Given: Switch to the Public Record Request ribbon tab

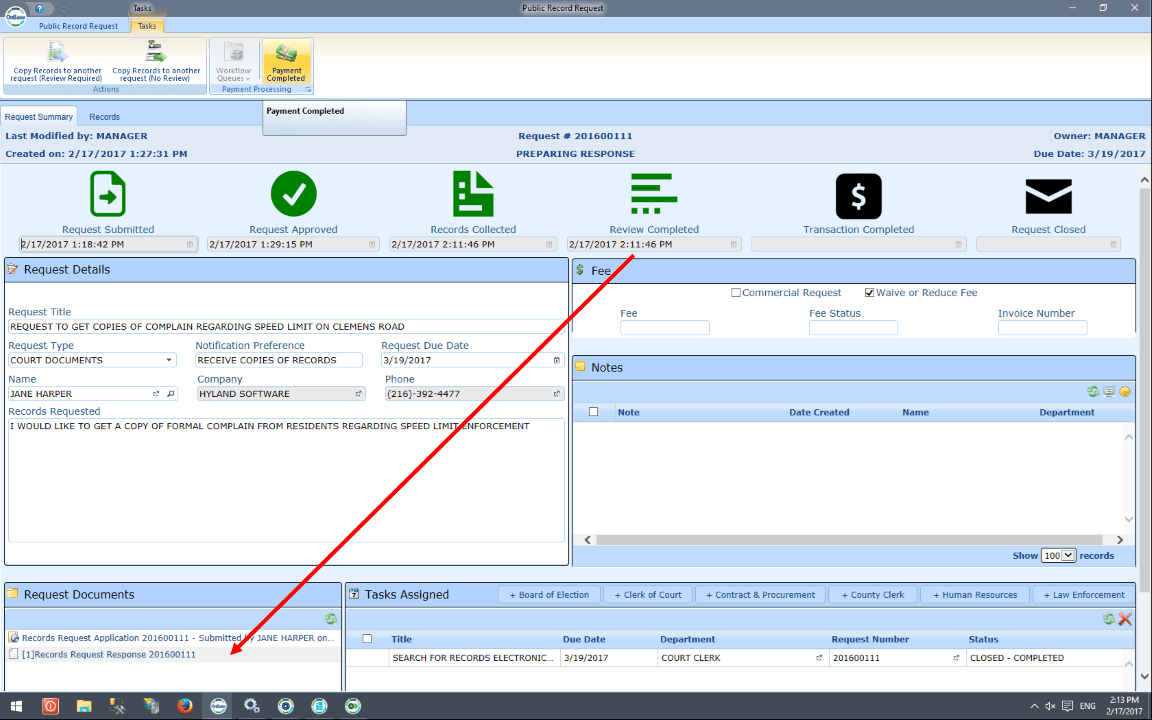Looking at the screenshot, I should click(78, 26).
